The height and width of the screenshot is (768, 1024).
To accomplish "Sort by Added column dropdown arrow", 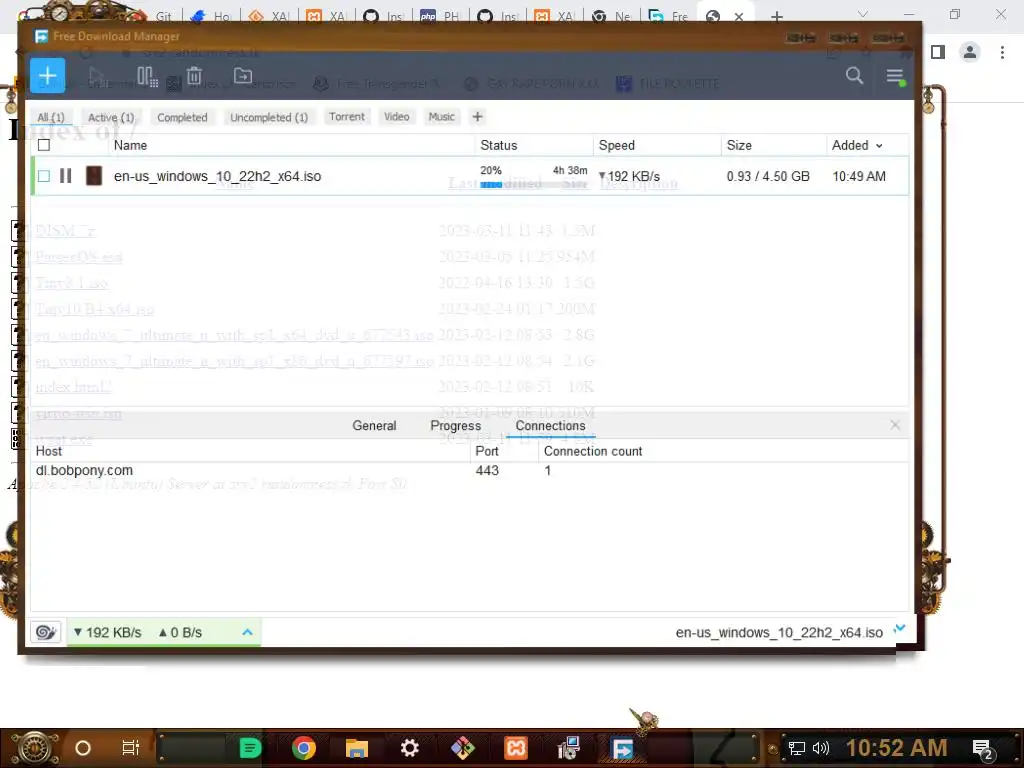I will pos(879,146).
